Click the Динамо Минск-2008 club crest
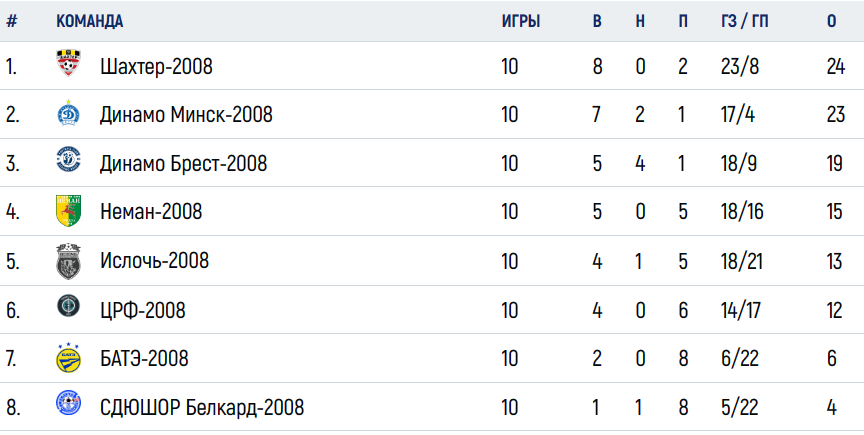This screenshot has width=864, height=435. (x=69, y=114)
